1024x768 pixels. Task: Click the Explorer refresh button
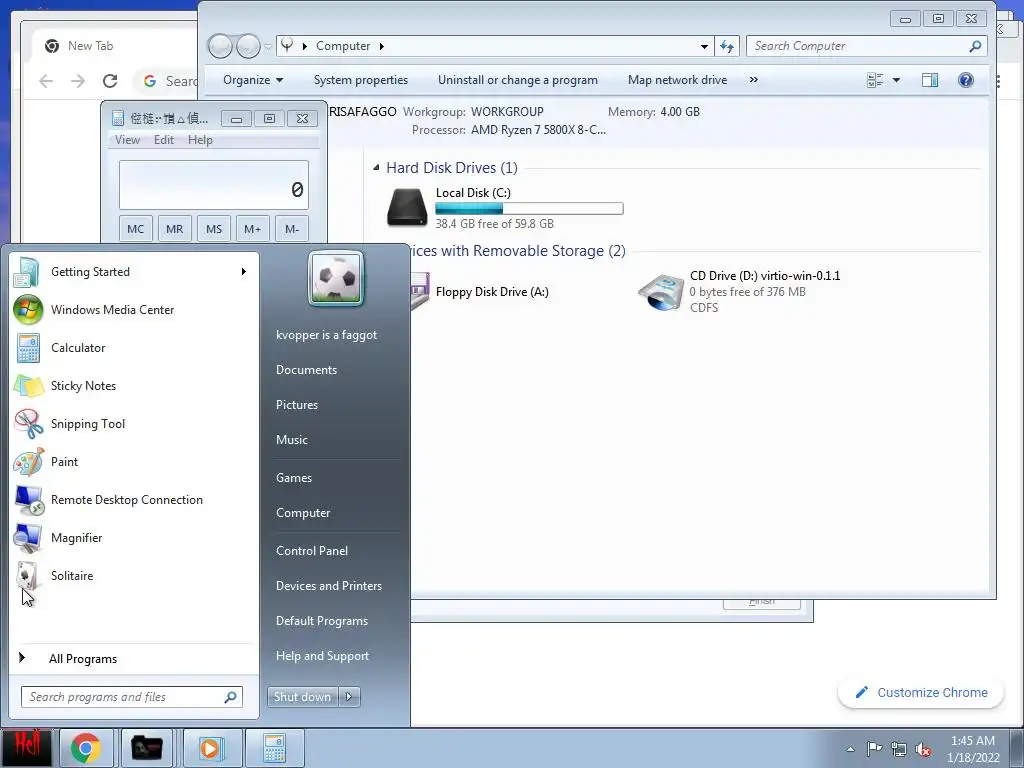pos(726,46)
